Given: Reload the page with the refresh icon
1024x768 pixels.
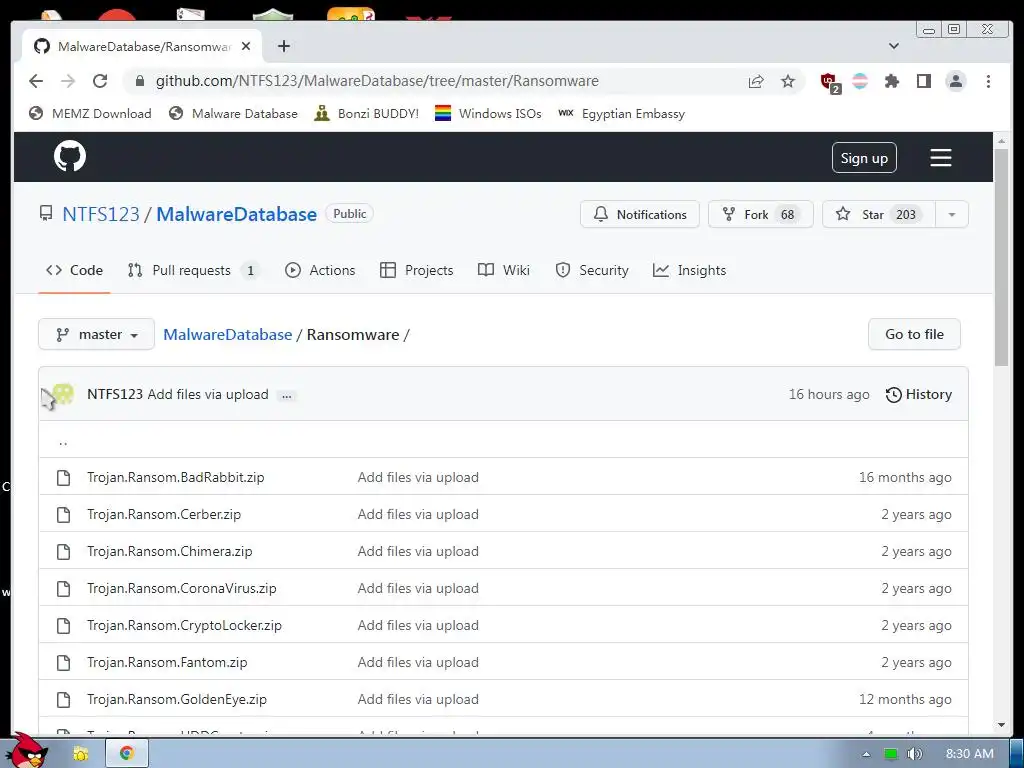Looking at the screenshot, I should (x=100, y=81).
